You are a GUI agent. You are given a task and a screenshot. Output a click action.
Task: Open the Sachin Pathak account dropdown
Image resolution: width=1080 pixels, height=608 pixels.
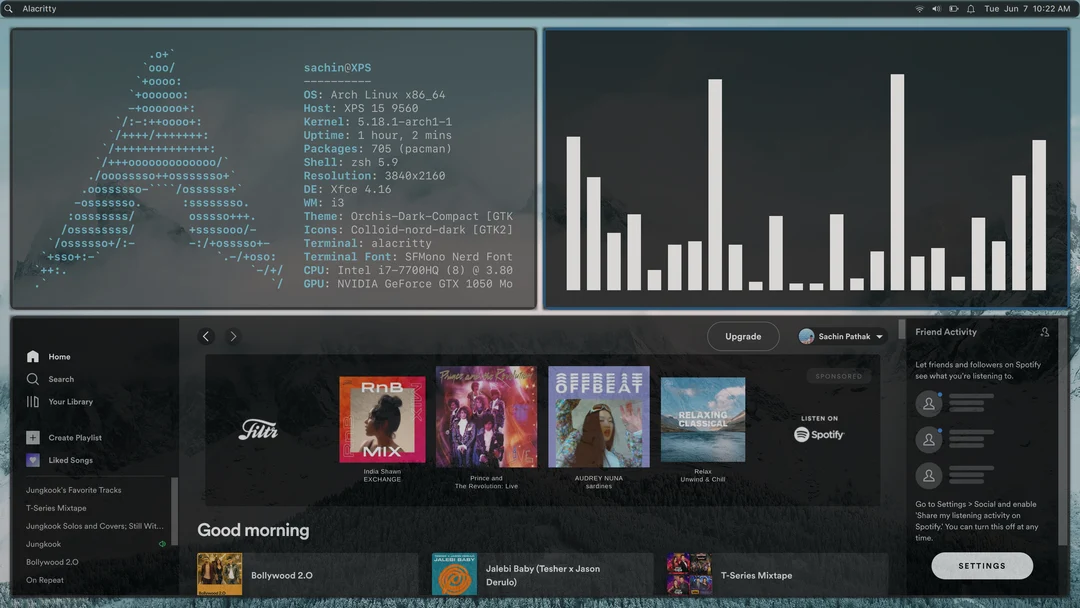[x=841, y=336]
